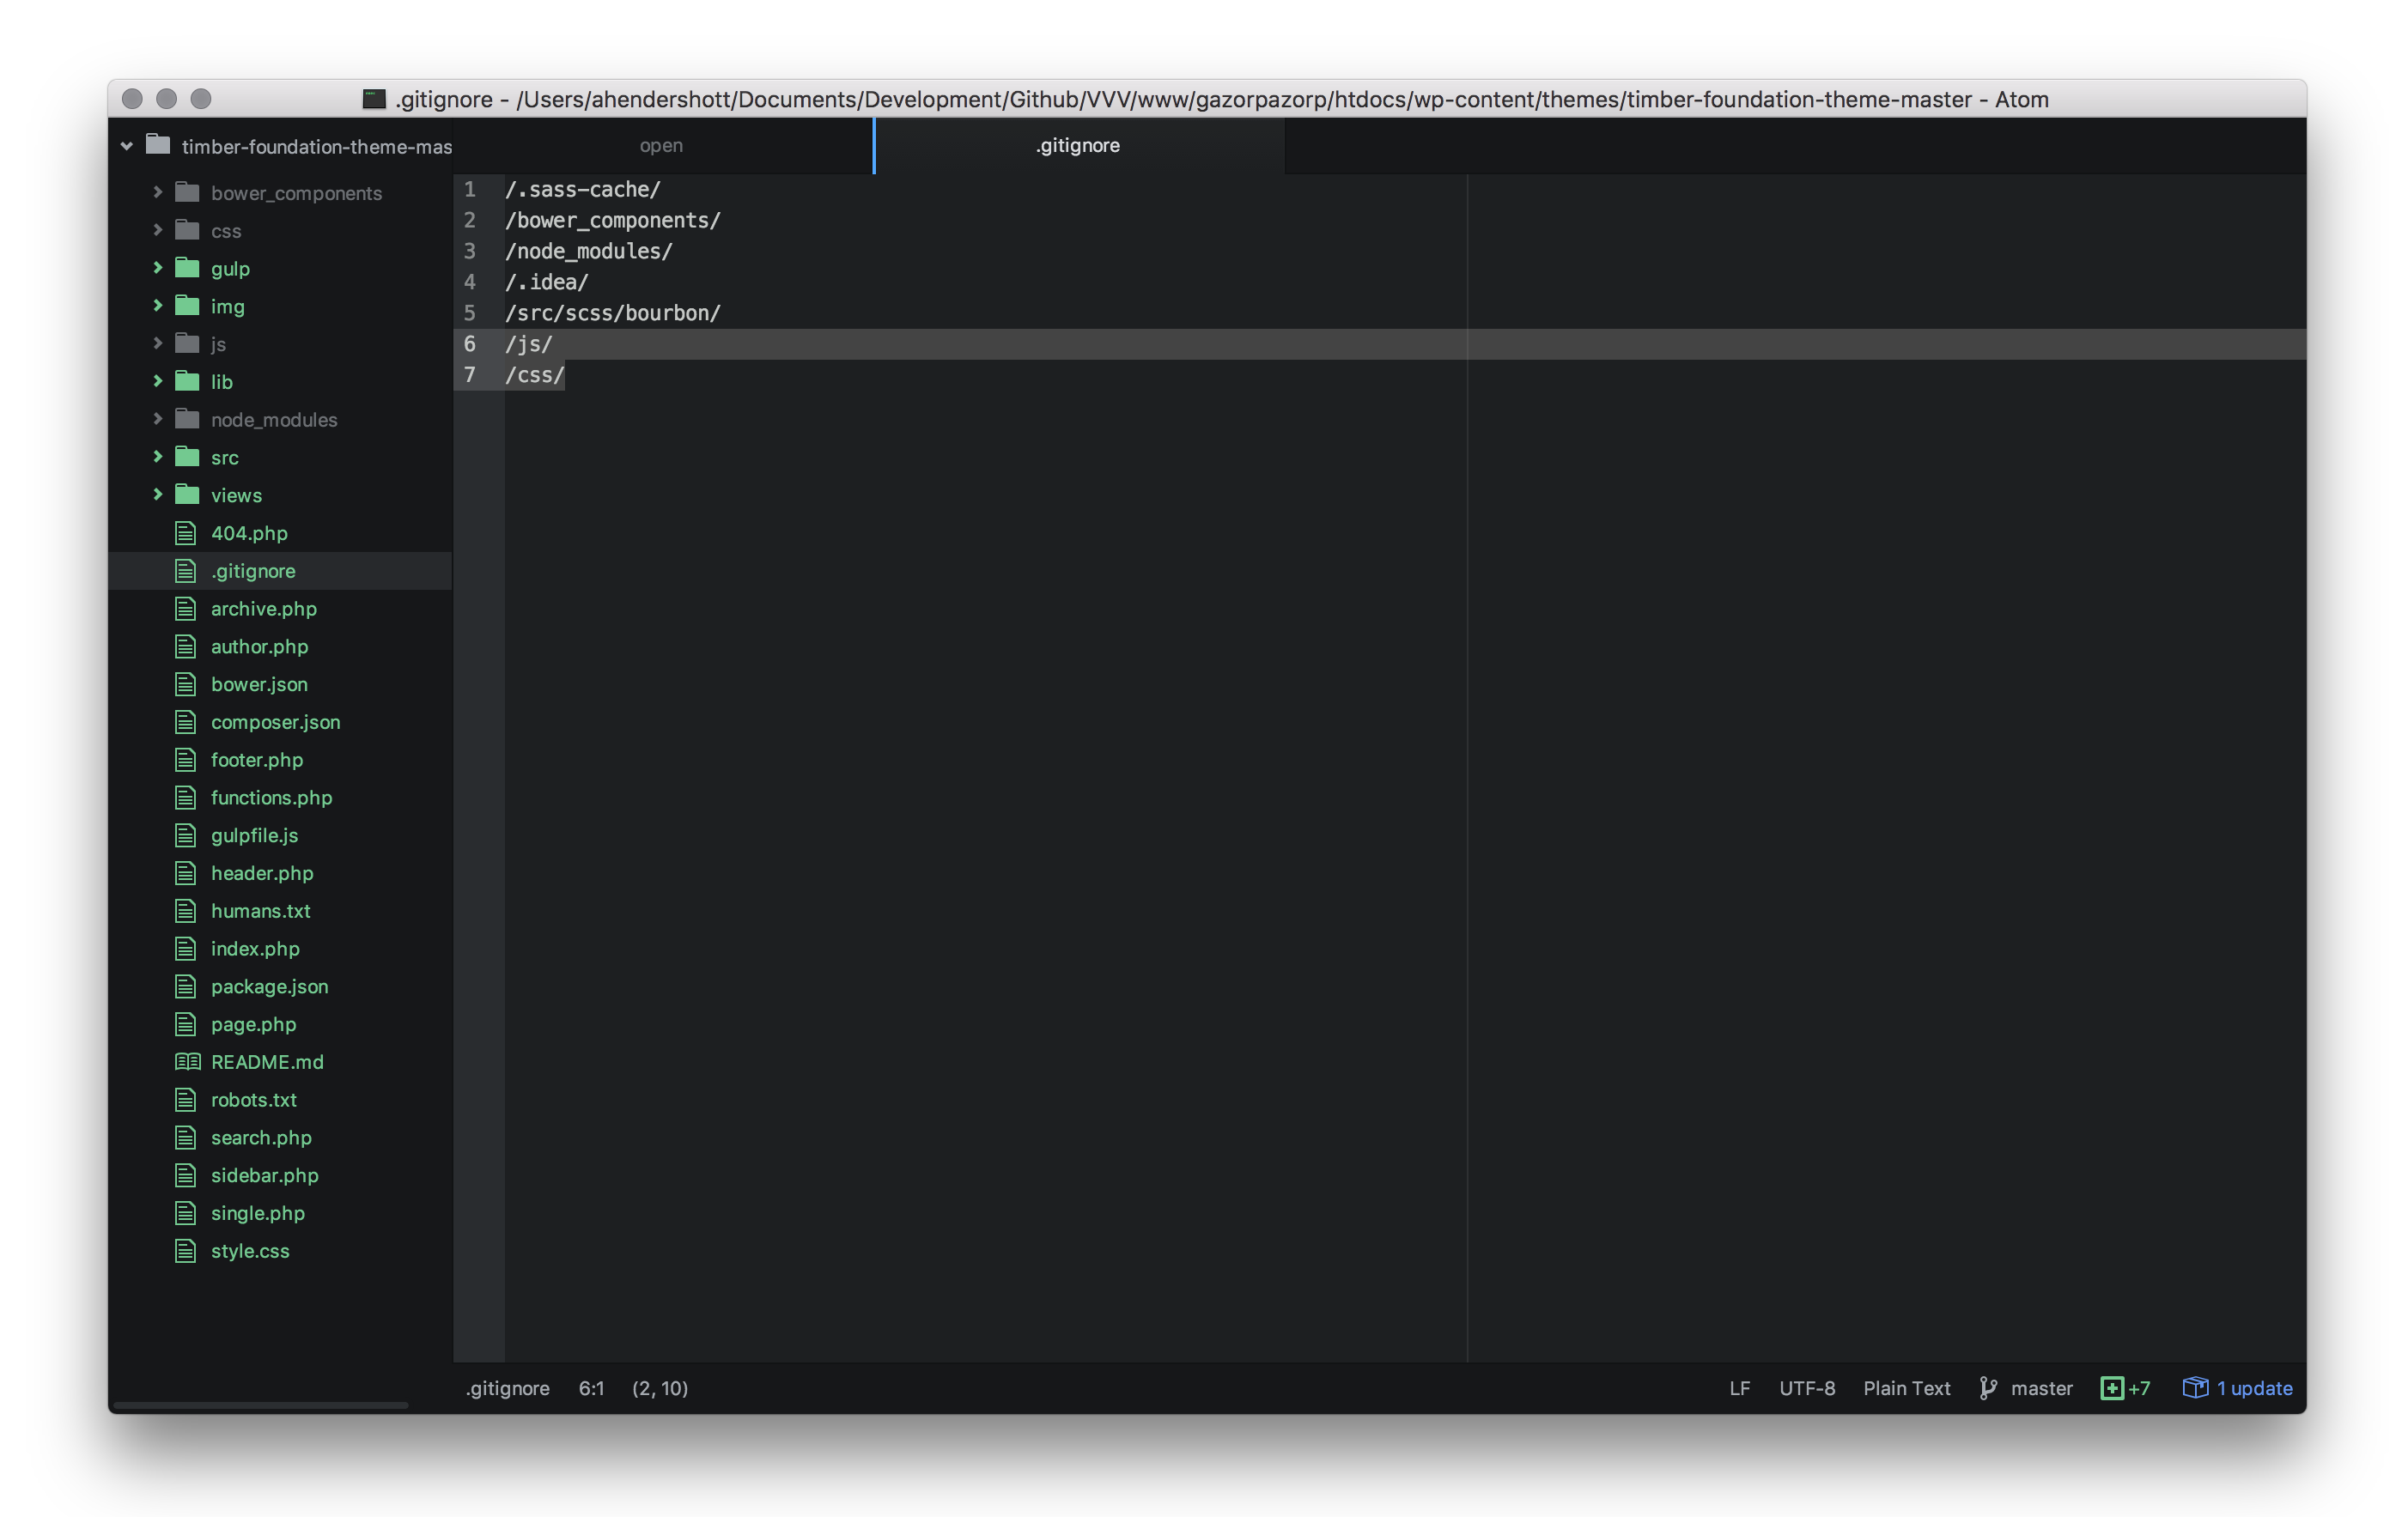Screen dimensions: 2408x1517
Task: Open page.php from the tree
Action: coord(253,1024)
